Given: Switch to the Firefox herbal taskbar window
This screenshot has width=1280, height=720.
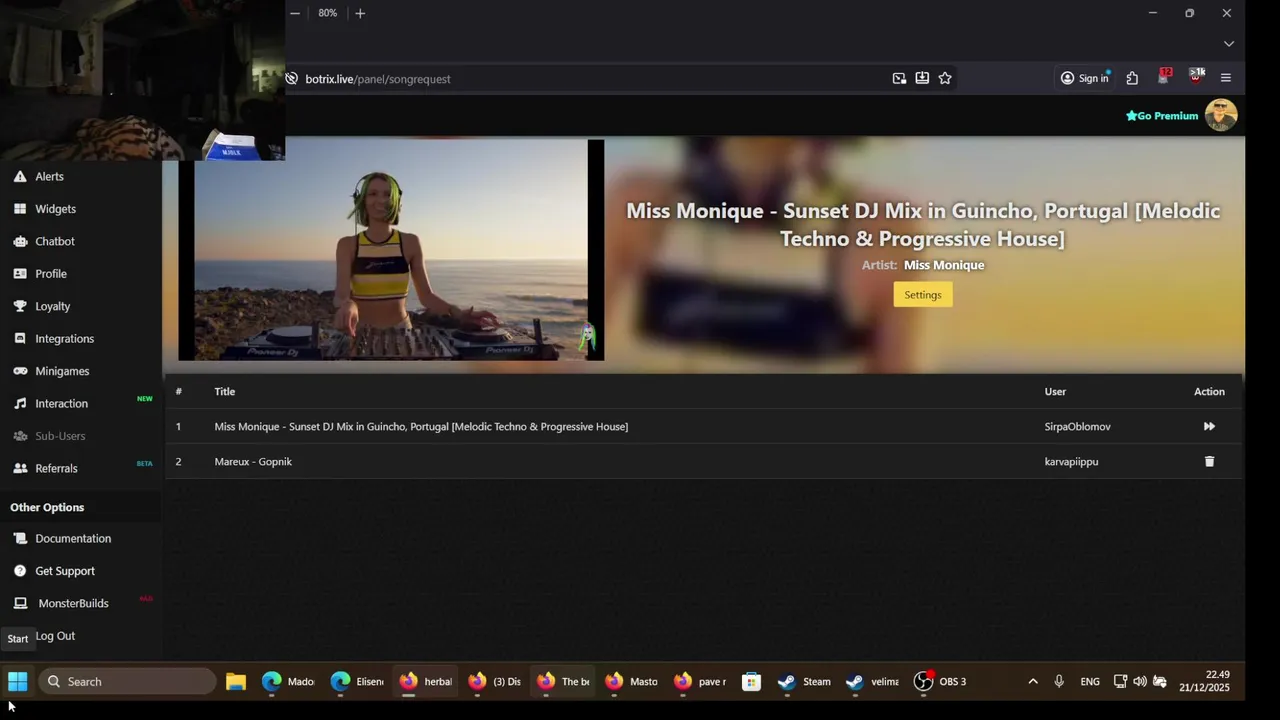Looking at the screenshot, I should pyautogui.click(x=426, y=682).
